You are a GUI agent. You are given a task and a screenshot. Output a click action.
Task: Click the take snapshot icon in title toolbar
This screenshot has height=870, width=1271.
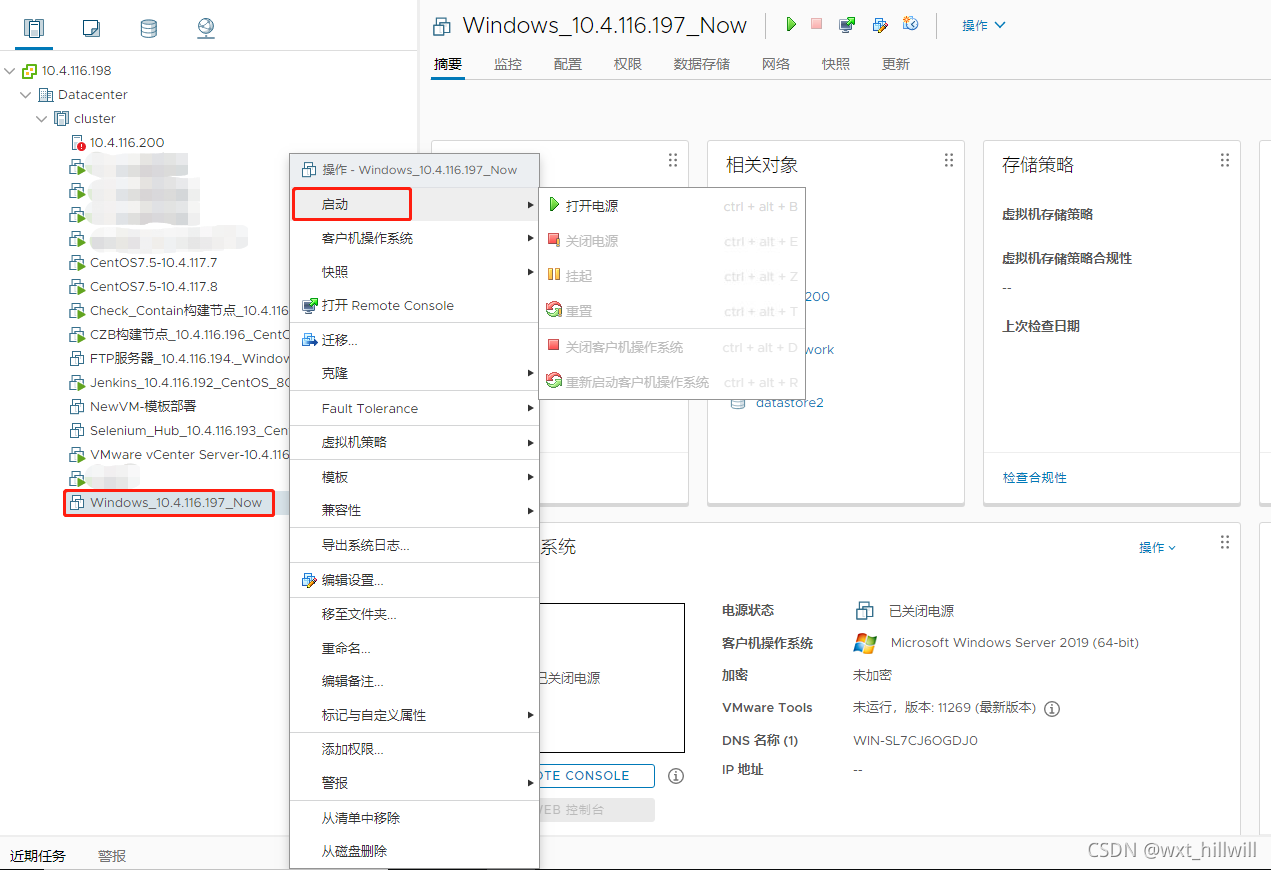point(910,24)
